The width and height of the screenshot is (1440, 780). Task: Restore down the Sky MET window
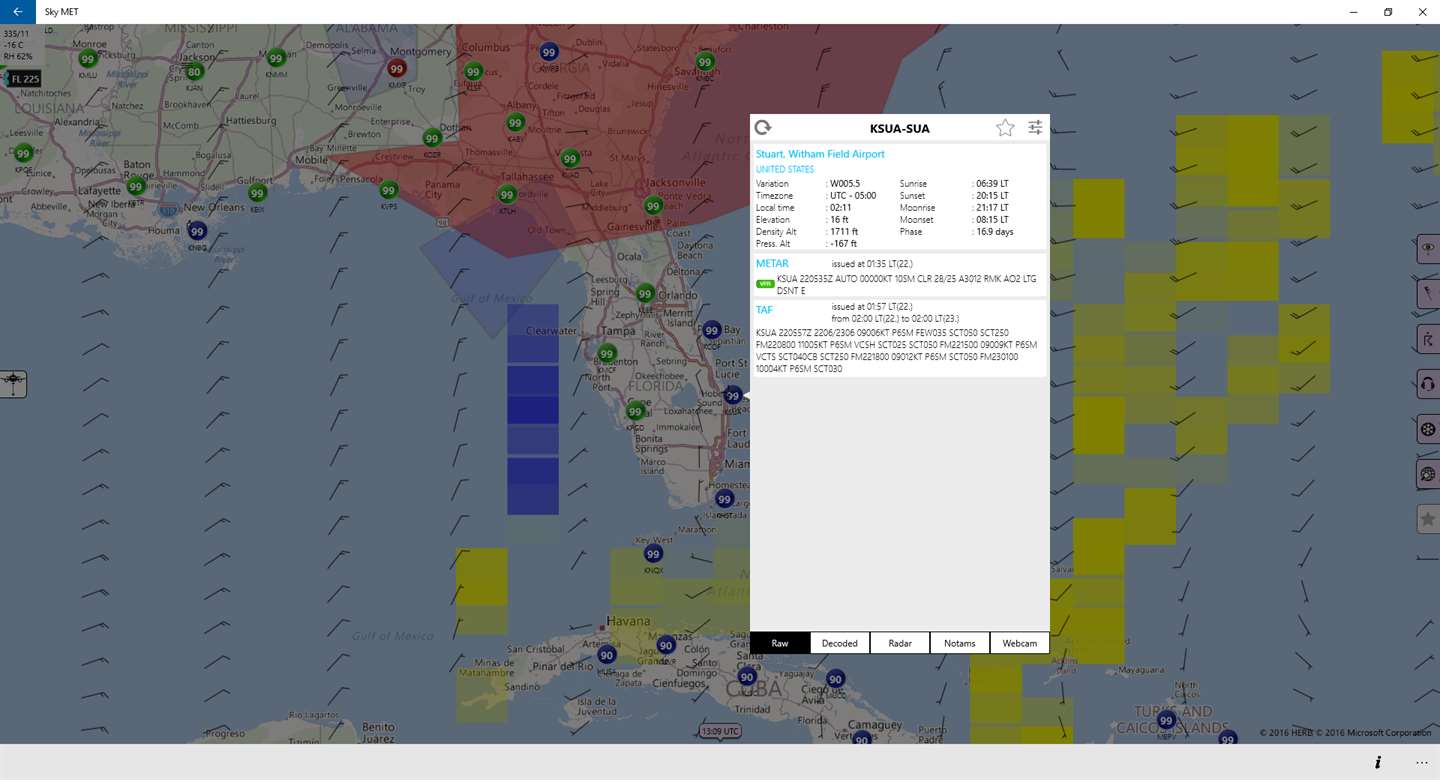[x=1388, y=12]
